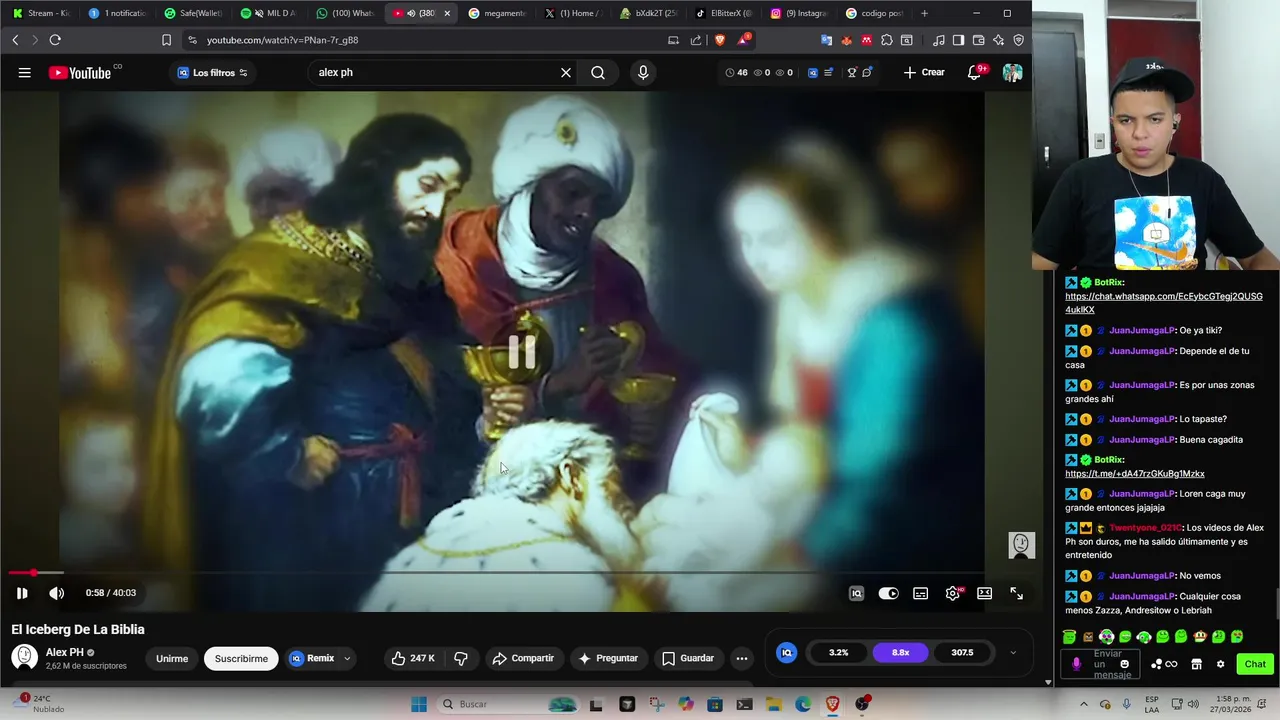Go back in browser history
Screen dimensions: 1280x720
pos(15,40)
